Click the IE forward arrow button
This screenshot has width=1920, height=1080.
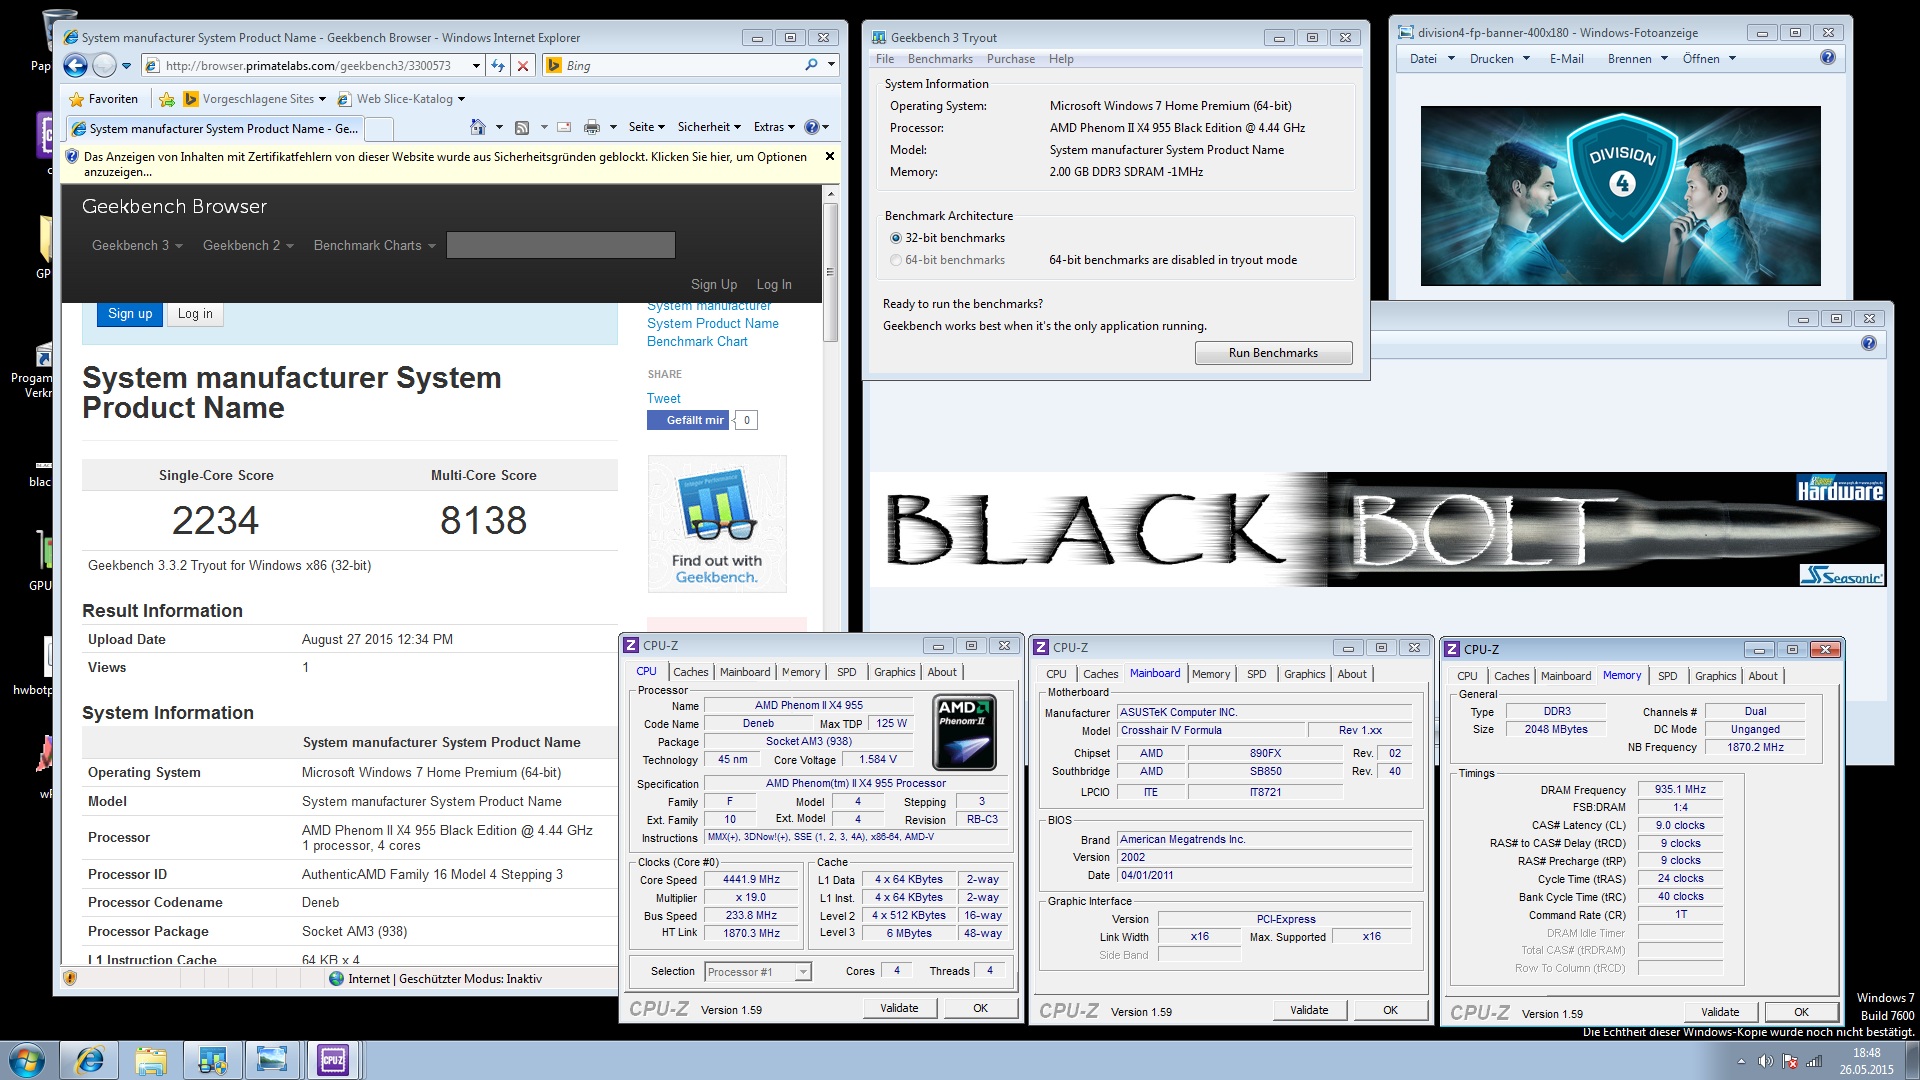[104, 66]
